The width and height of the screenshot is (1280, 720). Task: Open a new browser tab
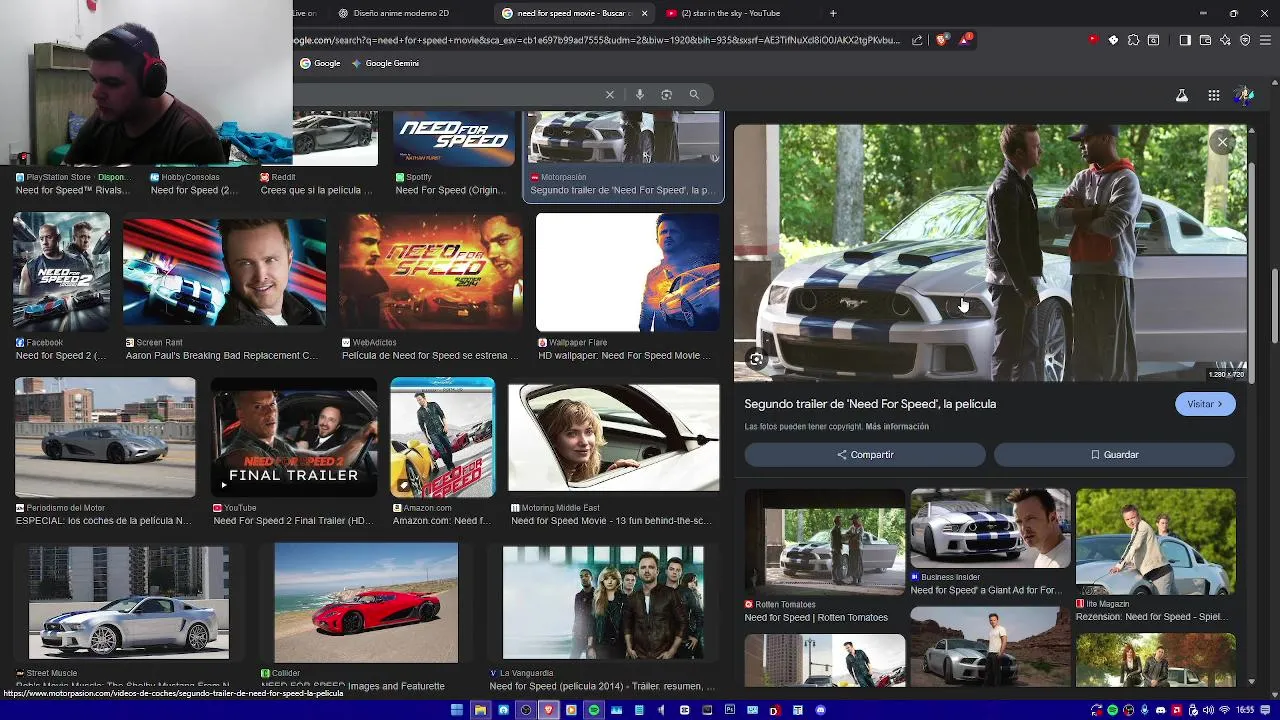[x=833, y=13]
